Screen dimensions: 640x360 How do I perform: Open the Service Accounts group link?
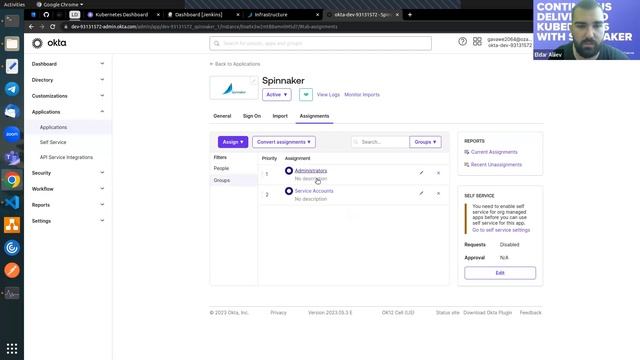pos(314,191)
